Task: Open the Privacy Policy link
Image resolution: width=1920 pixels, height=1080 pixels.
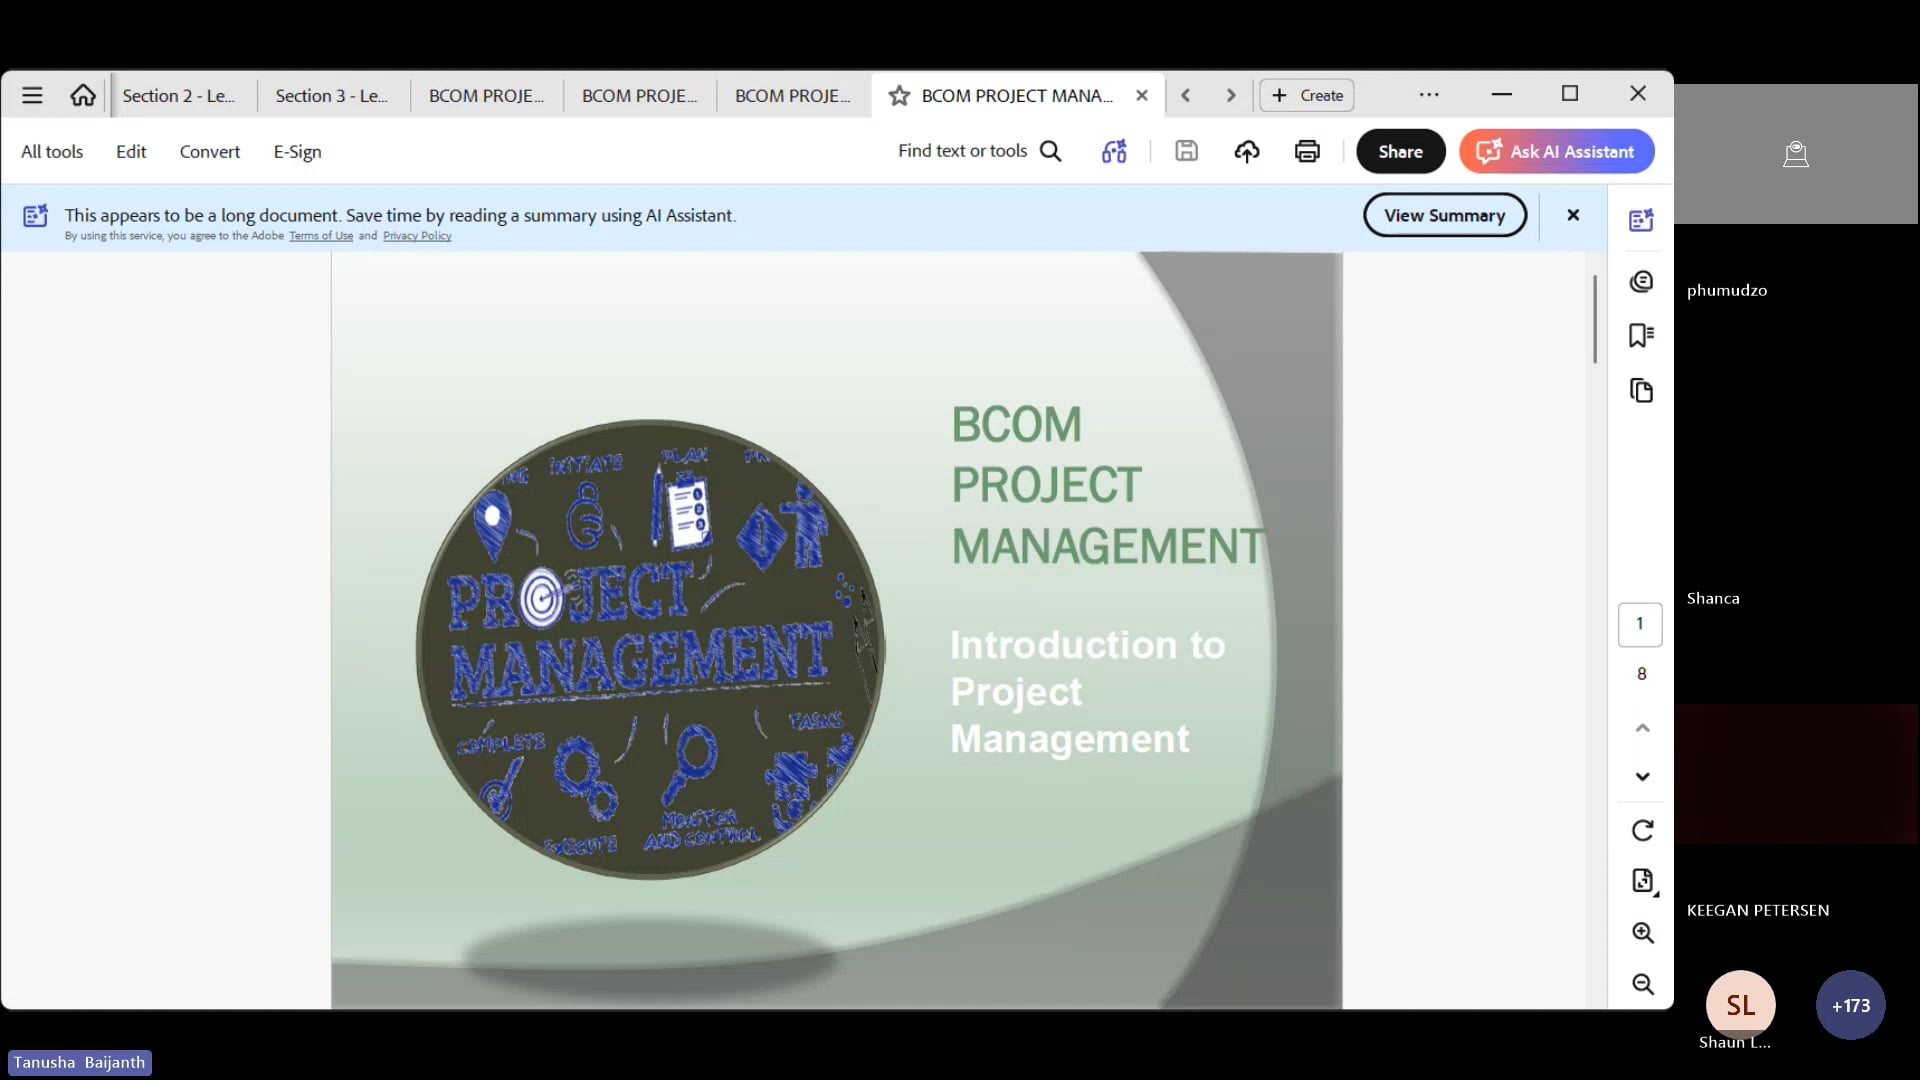Action: click(417, 236)
